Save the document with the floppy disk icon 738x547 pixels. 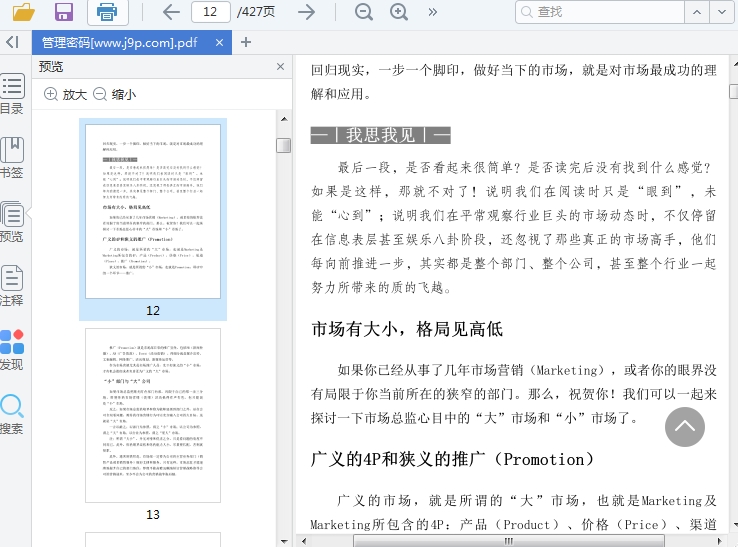point(64,12)
